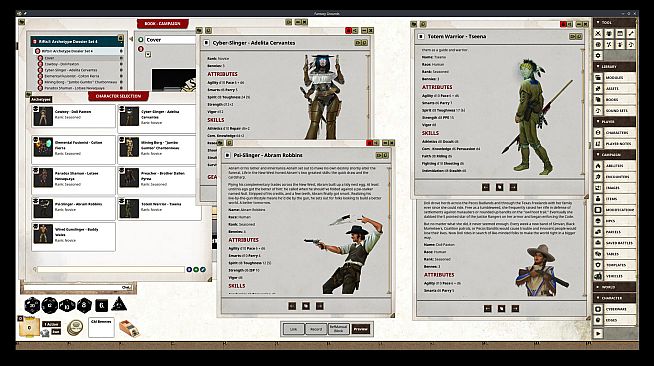The image size is (654, 366).
Task: Click the crossed swords tool icon
Action: (598, 33)
